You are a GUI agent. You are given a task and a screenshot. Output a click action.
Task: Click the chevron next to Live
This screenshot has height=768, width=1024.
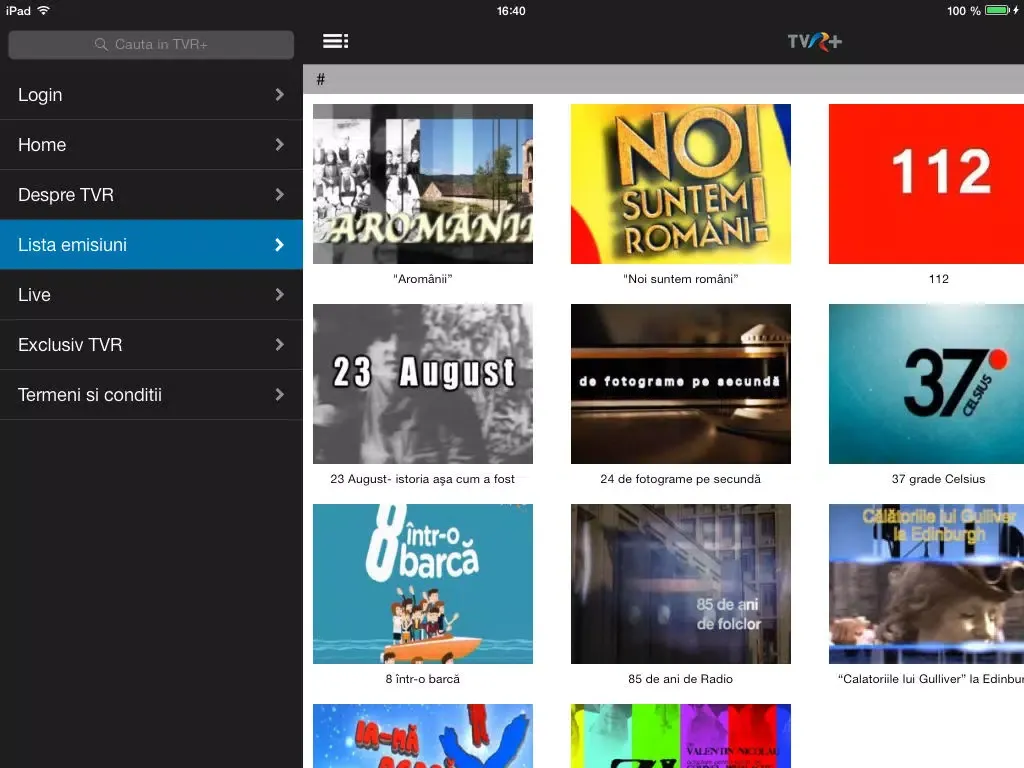click(x=280, y=295)
